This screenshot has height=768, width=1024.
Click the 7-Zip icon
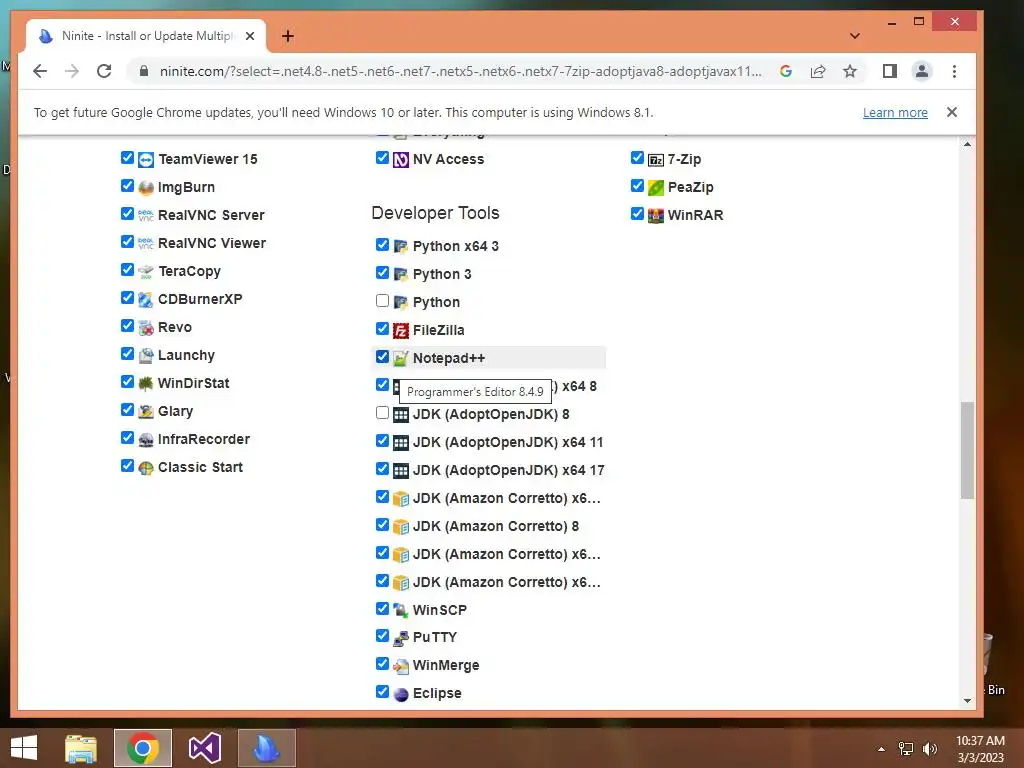point(656,159)
